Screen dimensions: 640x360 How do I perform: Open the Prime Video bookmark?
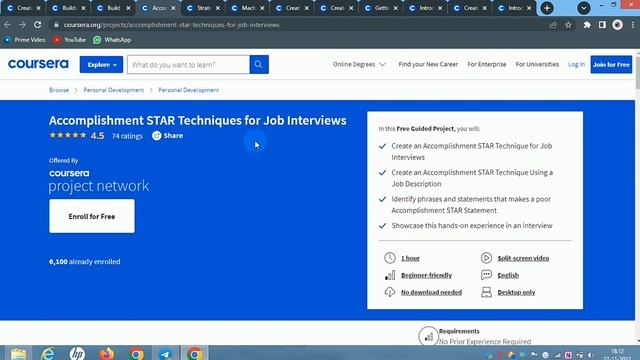pos(25,40)
